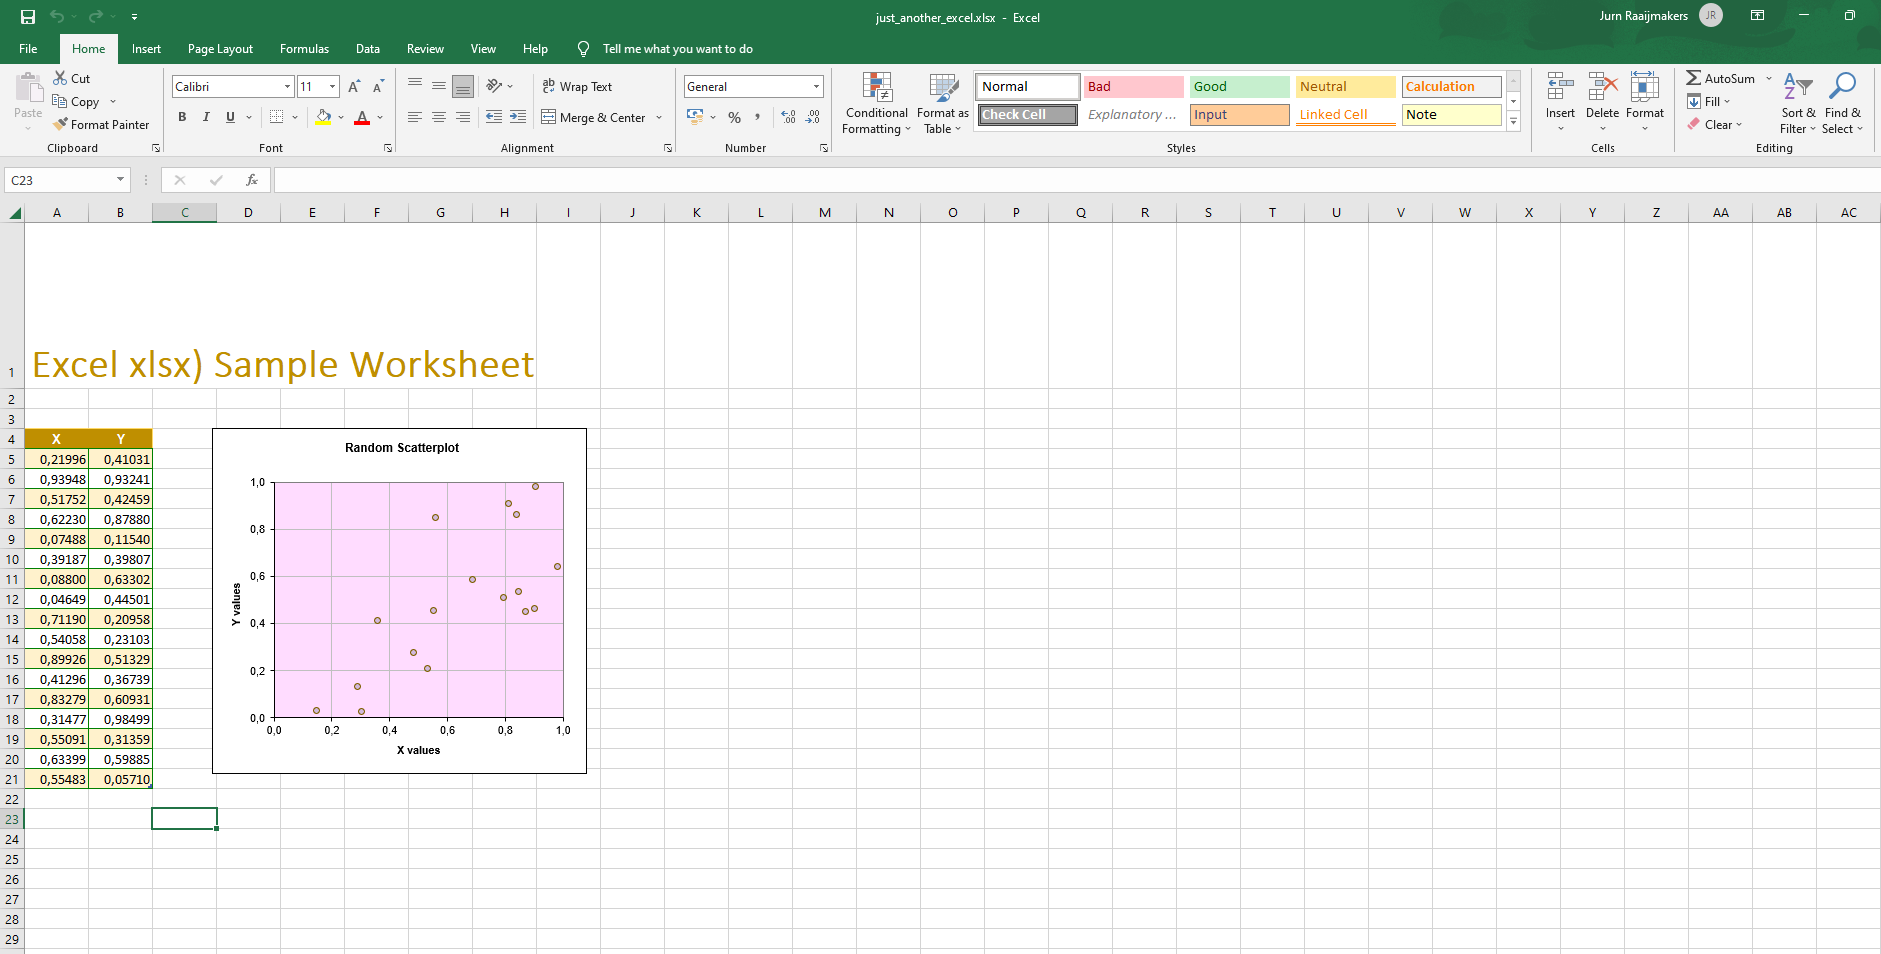
Task: Click the Format as Table icon
Action: (x=942, y=89)
